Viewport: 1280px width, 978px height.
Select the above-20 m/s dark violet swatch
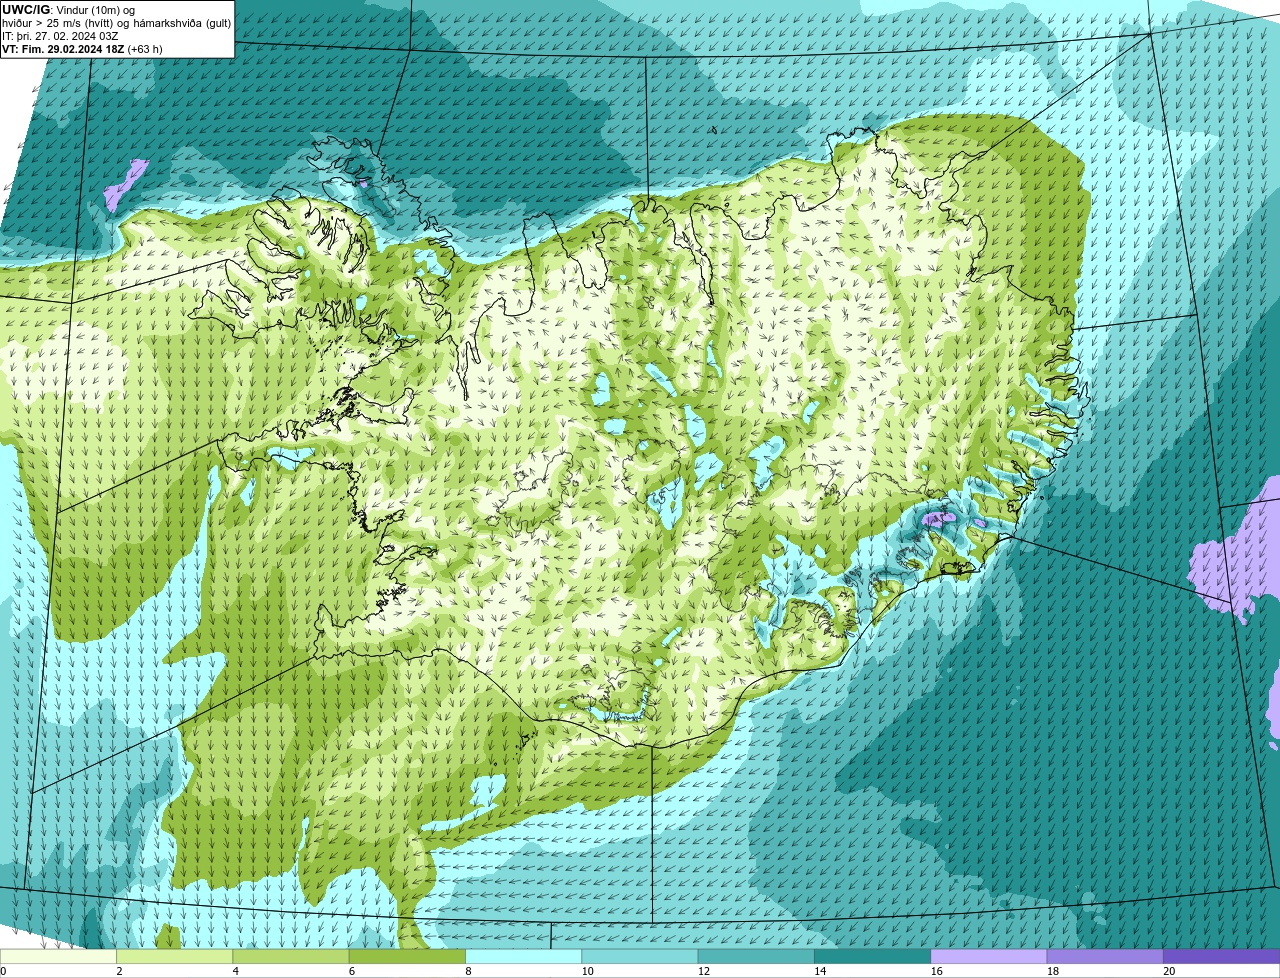[x=1221, y=956]
